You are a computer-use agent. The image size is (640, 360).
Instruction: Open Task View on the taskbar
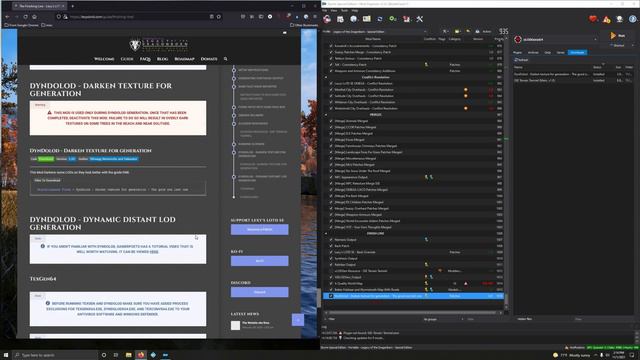pyautogui.click(x=116, y=355)
